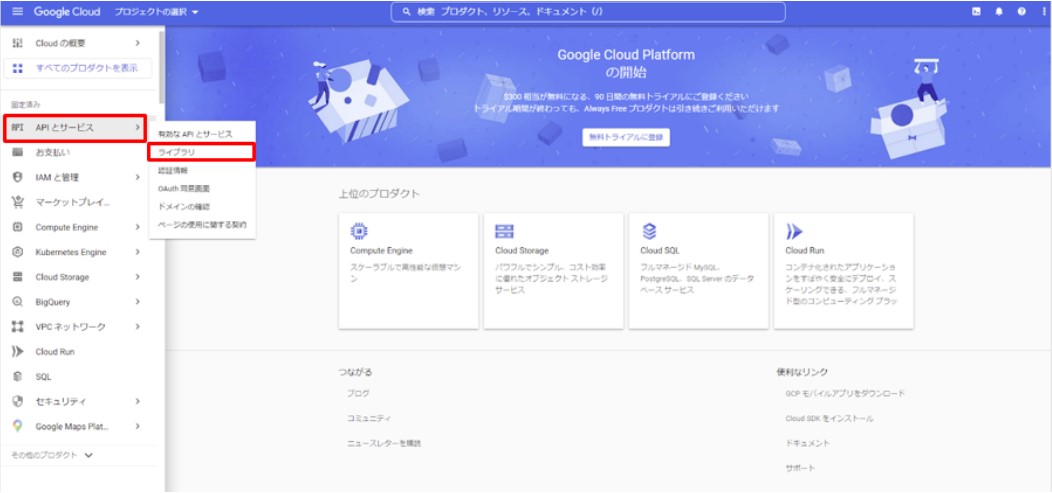The height and width of the screenshot is (493, 1052).
Task: Expand Kubernetes Engine chevron
Action: click(x=137, y=252)
